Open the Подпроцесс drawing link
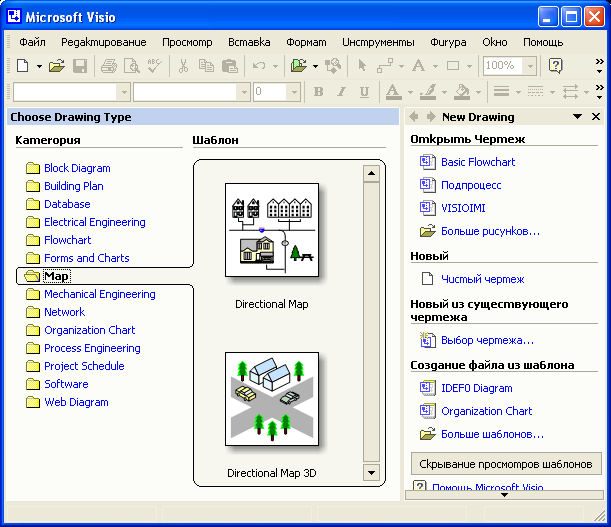The width and height of the screenshot is (611, 527). click(x=471, y=185)
